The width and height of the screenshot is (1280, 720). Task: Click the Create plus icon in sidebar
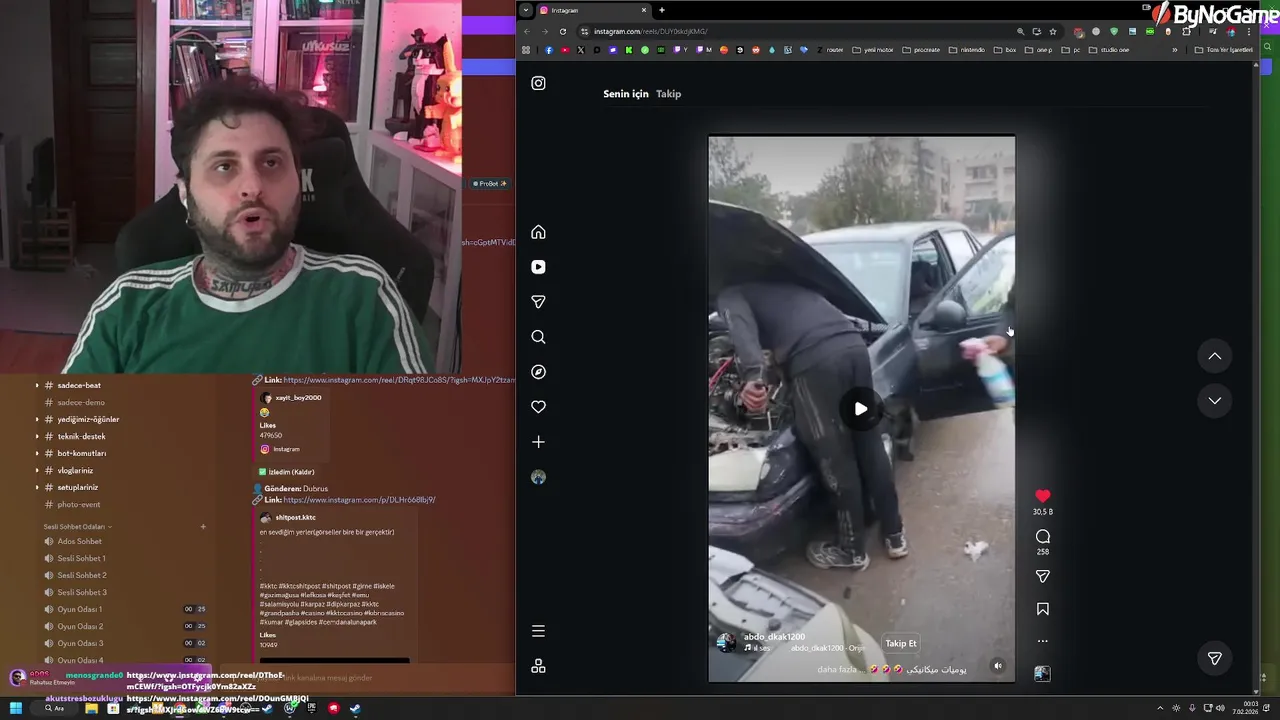pyautogui.click(x=538, y=442)
